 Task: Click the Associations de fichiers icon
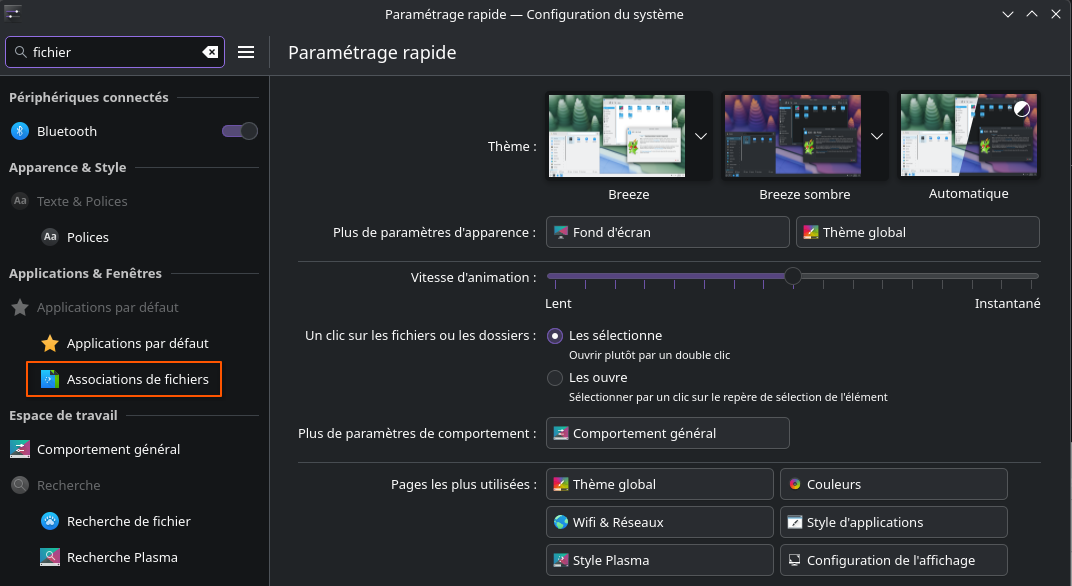50,379
